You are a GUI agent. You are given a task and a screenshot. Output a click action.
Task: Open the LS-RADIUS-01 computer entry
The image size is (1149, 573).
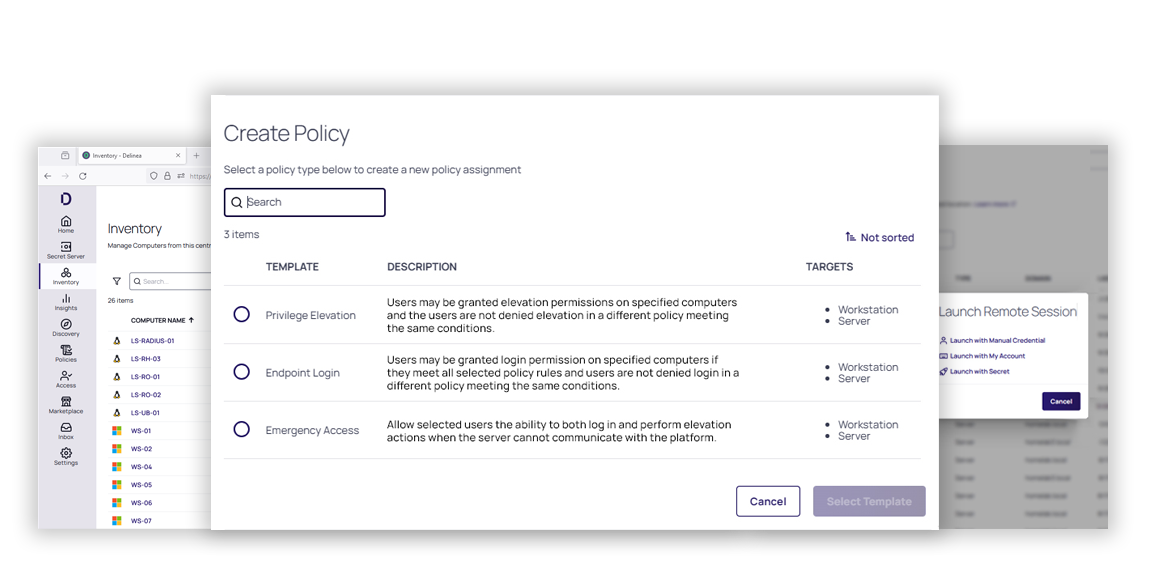click(x=152, y=341)
